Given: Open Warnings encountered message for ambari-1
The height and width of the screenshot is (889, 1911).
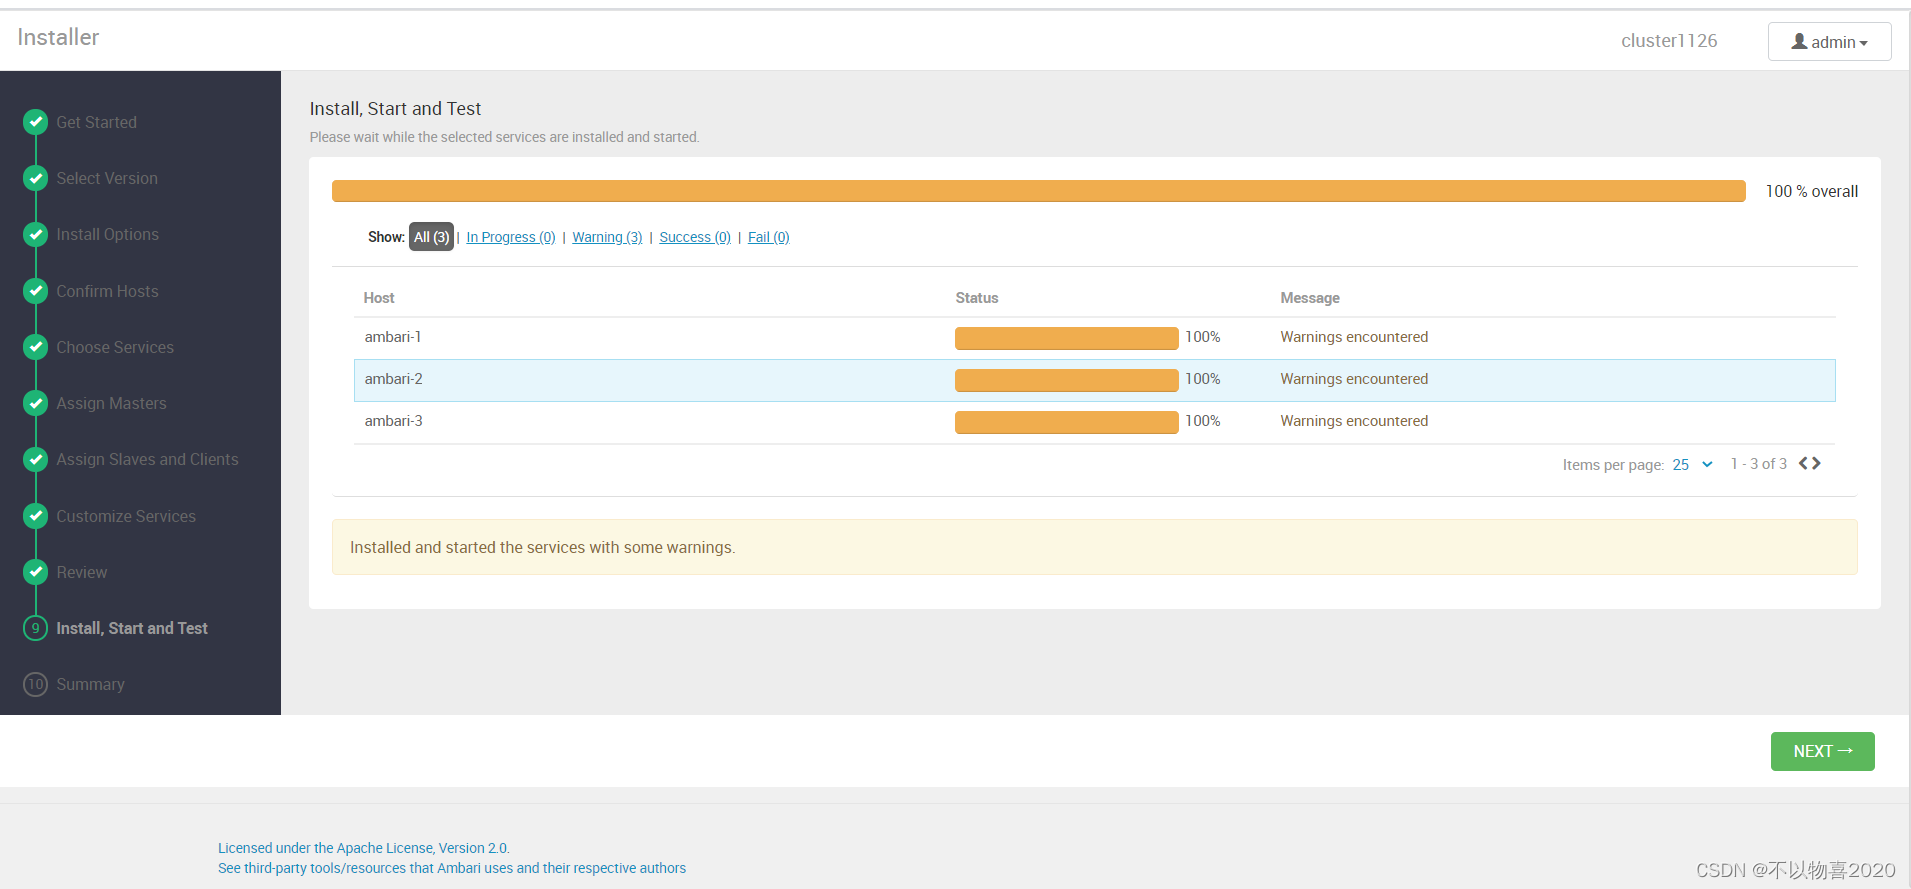Looking at the screenshot, I should point(1354,337).
